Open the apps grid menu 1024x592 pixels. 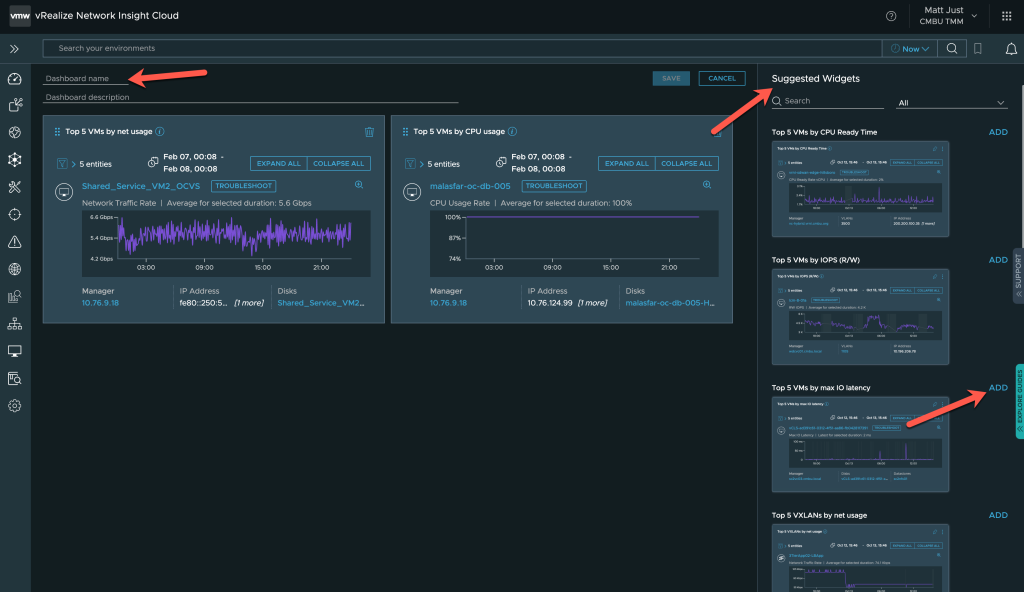pyautogui.click(x=1006, y=16)
